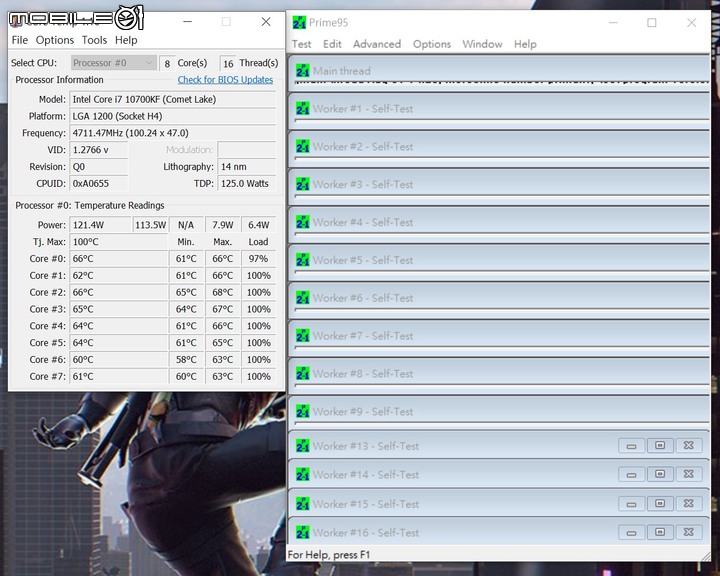
Task: Click the Platform field LGA 1200
Action: click(173, 116)
